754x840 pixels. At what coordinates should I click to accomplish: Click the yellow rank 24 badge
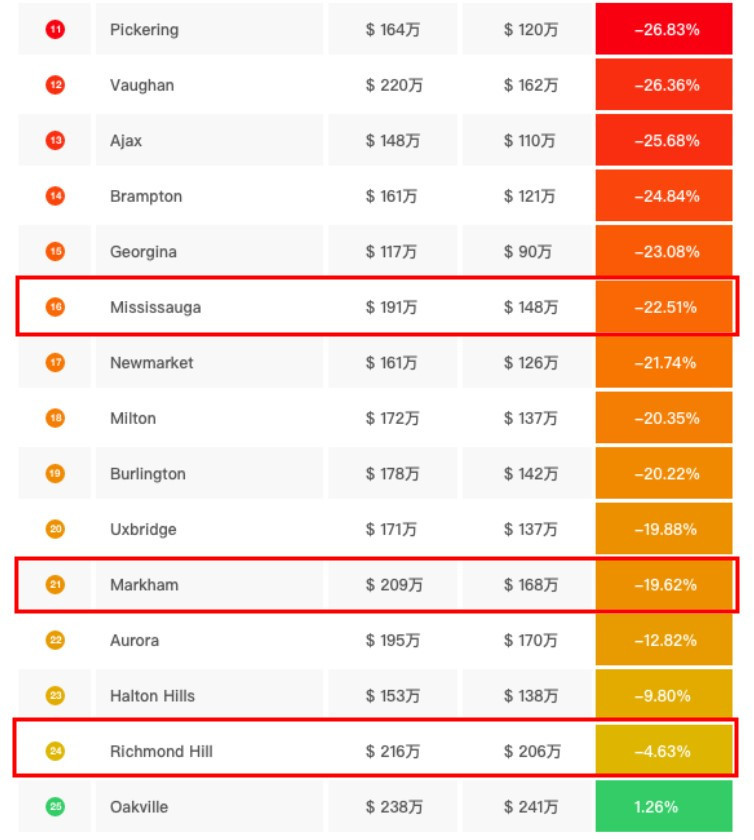[55, 751]
